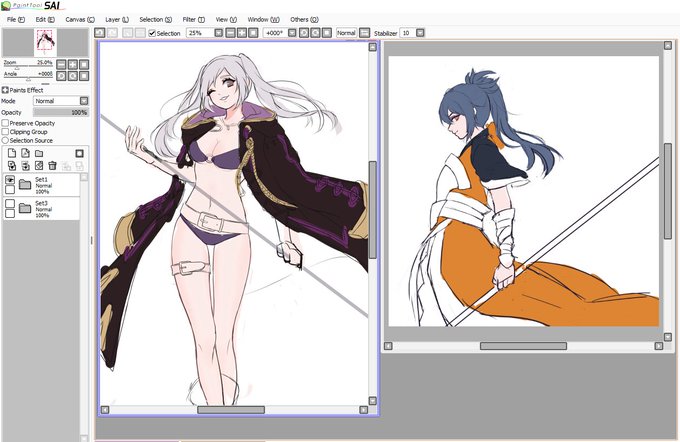The width and height of the screenshot is (680, 442).
Task: Click the Undo button in the top toolbar
Action: tap(100, 33)
